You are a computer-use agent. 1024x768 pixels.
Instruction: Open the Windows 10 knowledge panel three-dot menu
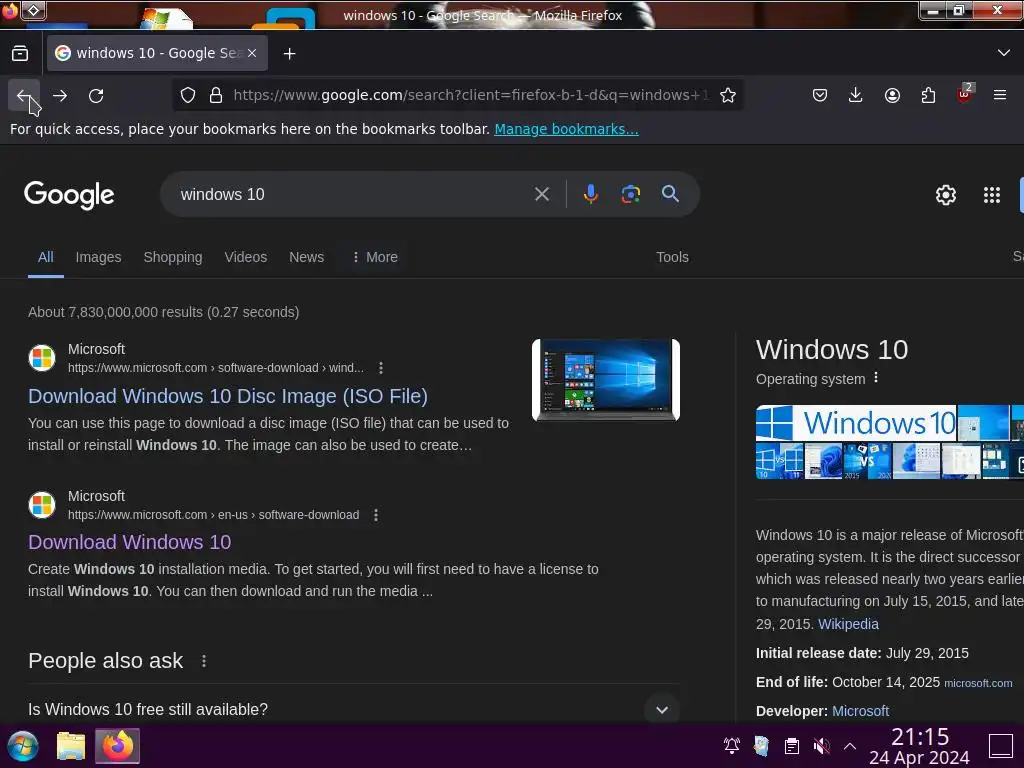[876, 378]
